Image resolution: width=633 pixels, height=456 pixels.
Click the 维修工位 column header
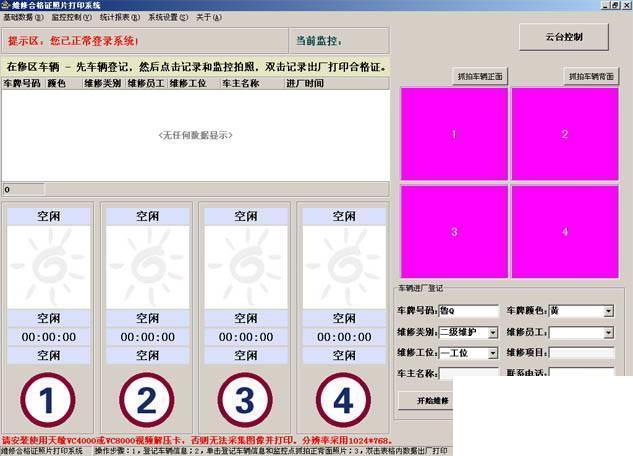pos(193,84)
